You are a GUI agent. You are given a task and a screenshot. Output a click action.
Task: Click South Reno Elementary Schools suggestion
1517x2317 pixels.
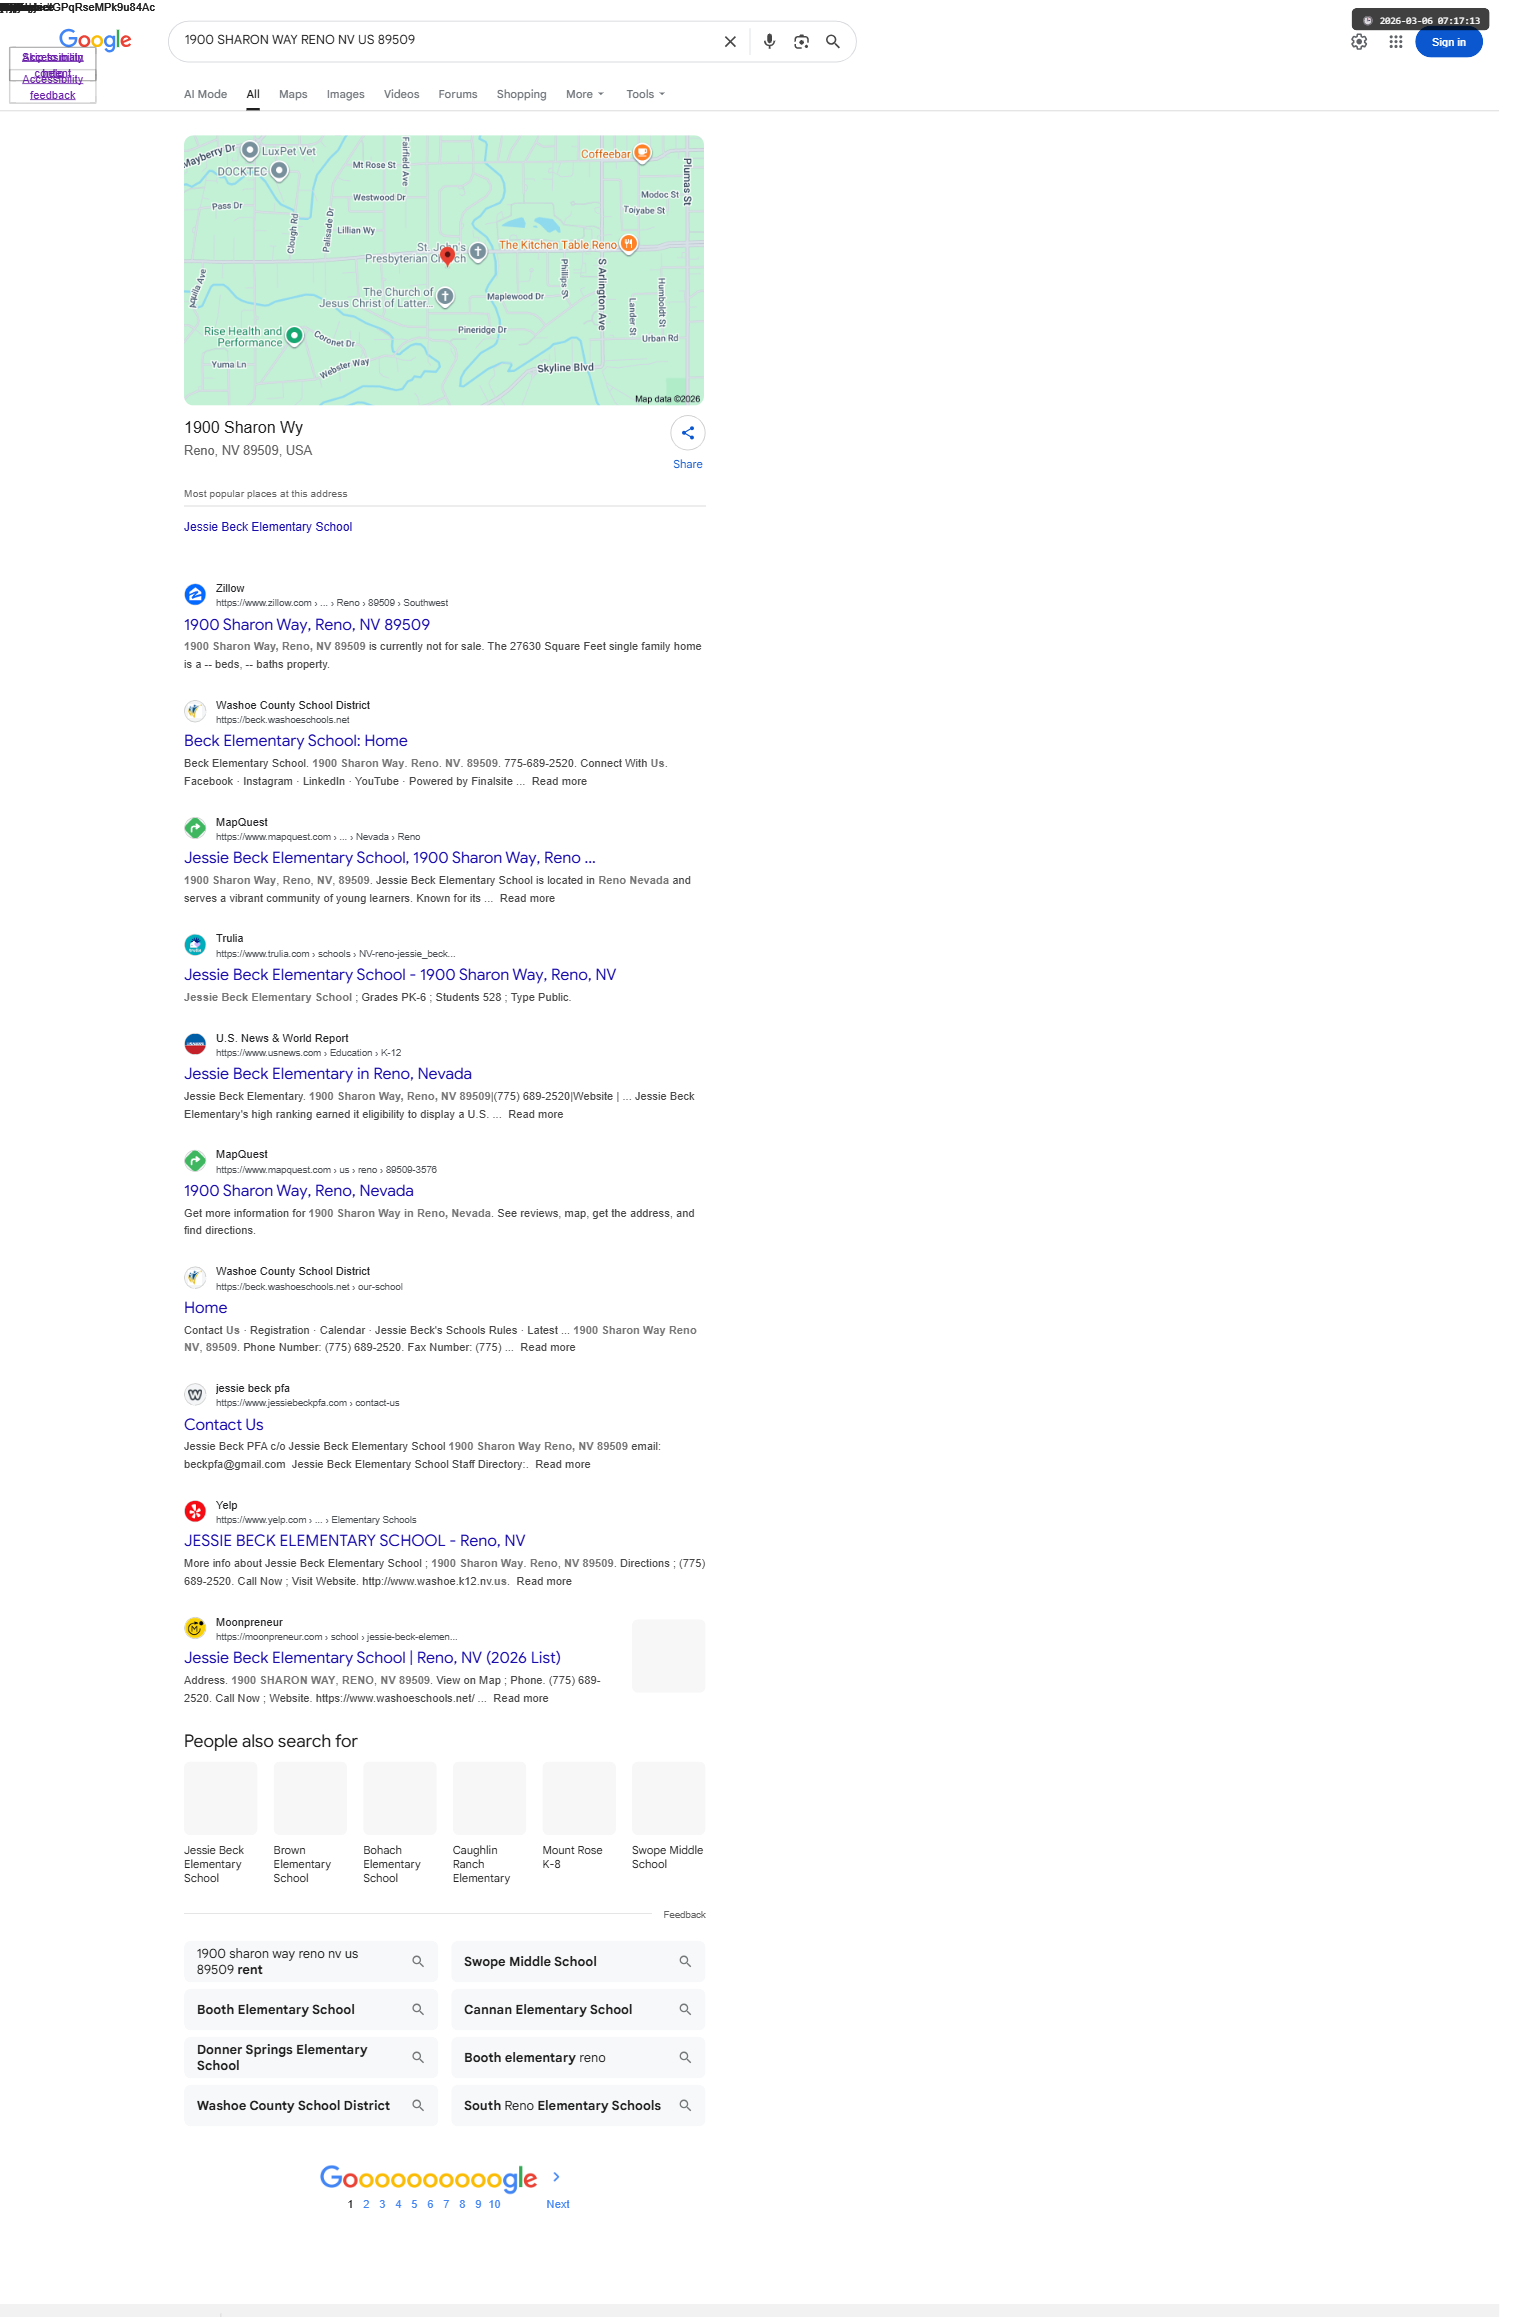(578, 2105)
